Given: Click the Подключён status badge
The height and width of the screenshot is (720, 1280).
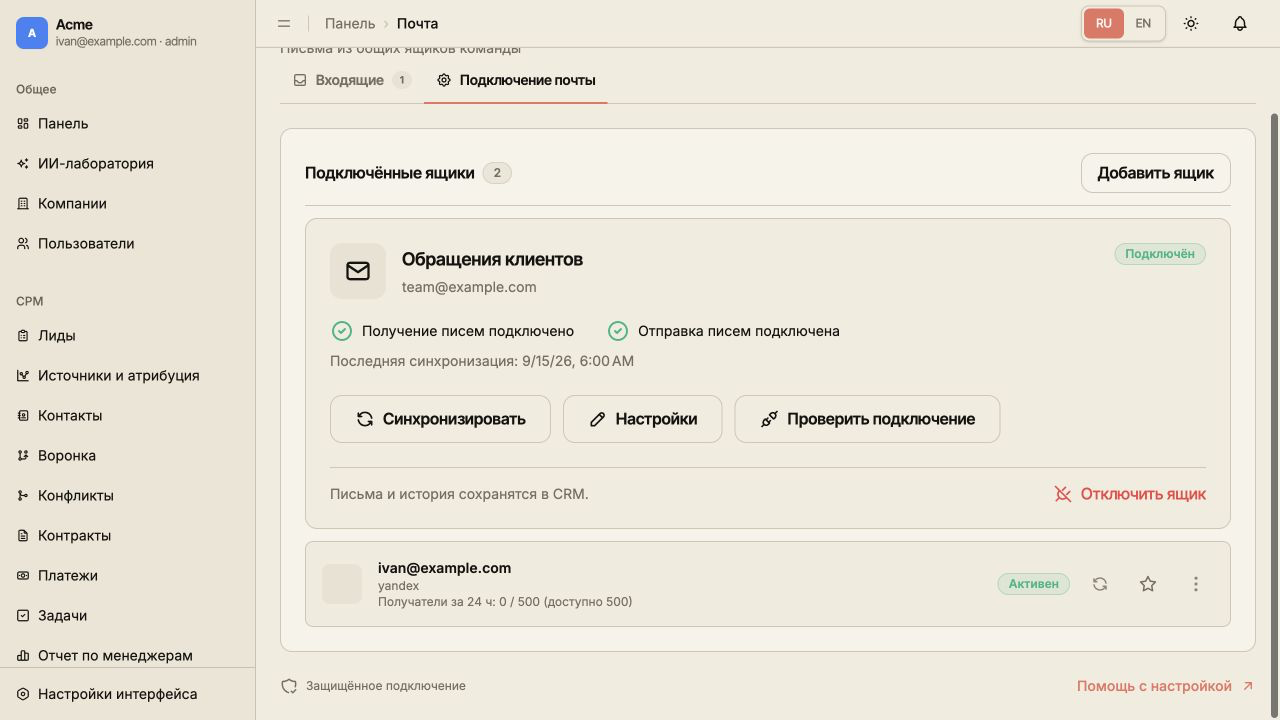Looking at the screenshot, I should 1160,254.
